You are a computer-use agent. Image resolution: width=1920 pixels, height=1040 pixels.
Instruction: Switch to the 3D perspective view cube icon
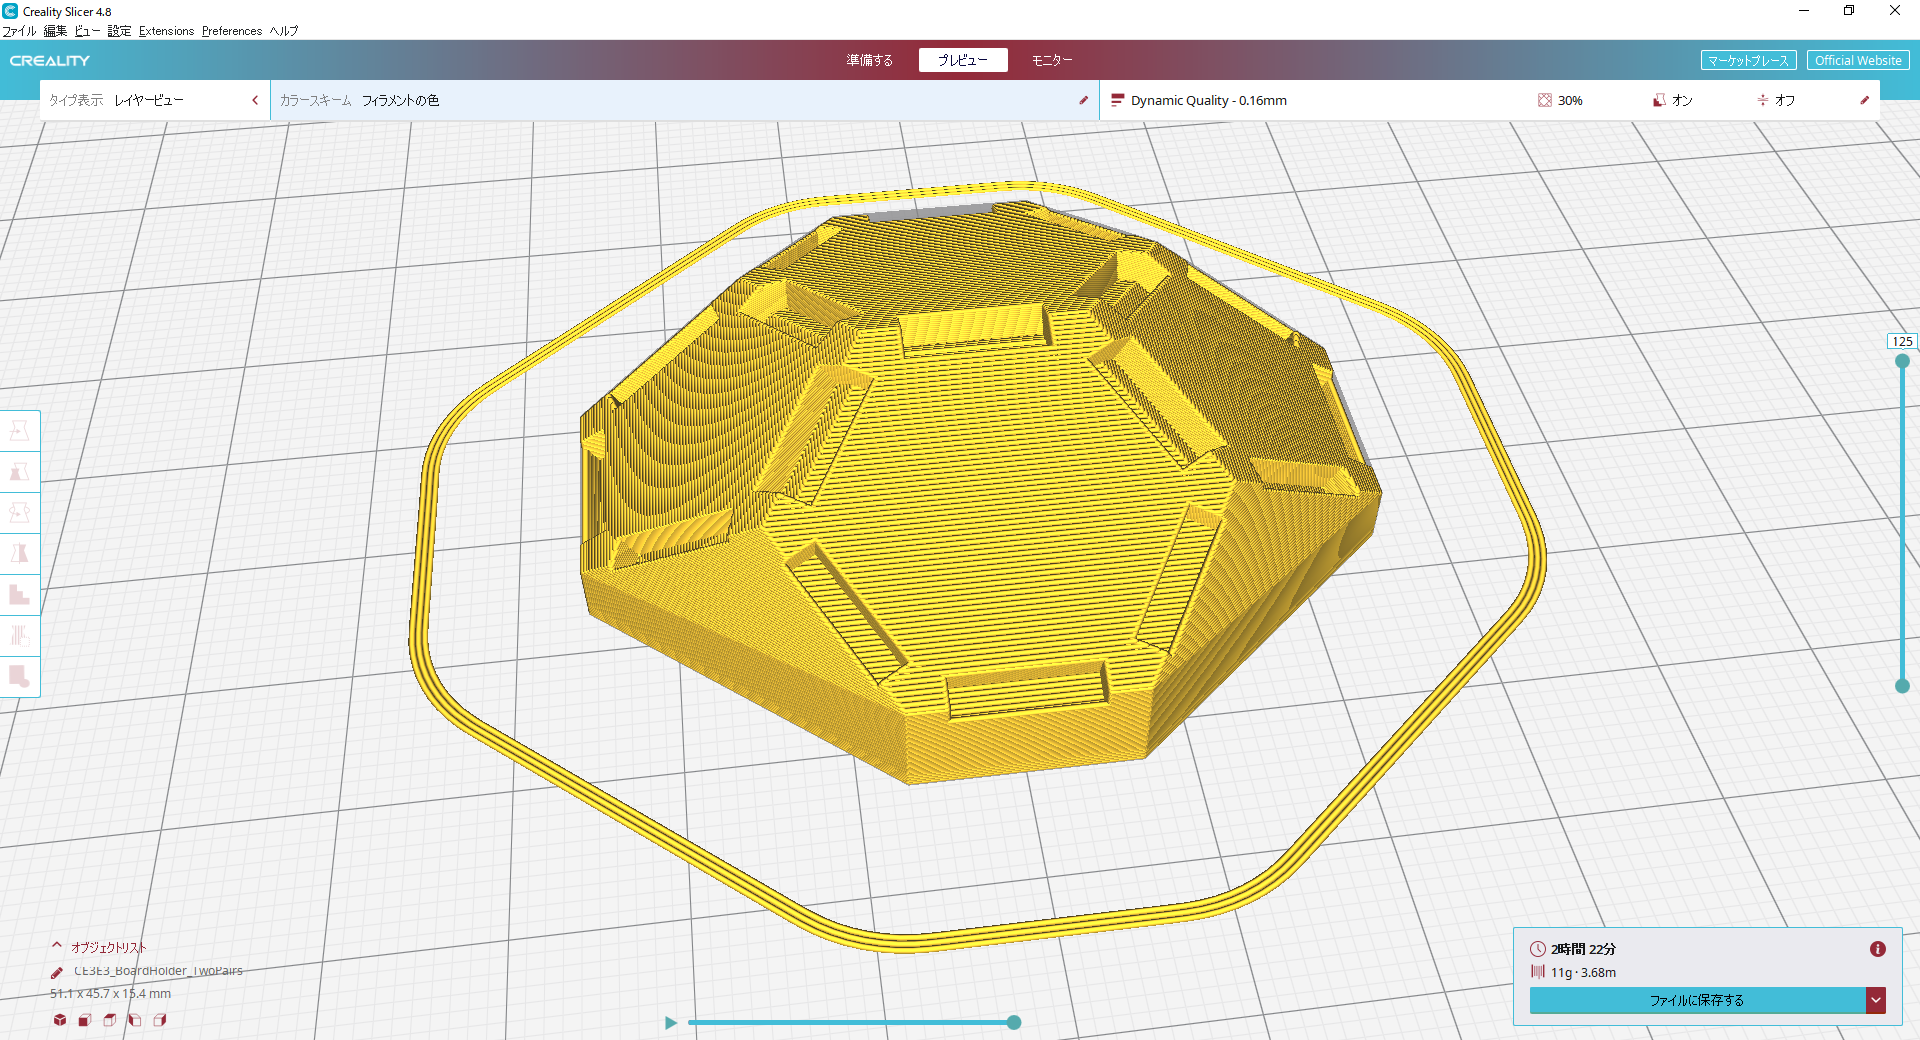tap(60, 1020)
